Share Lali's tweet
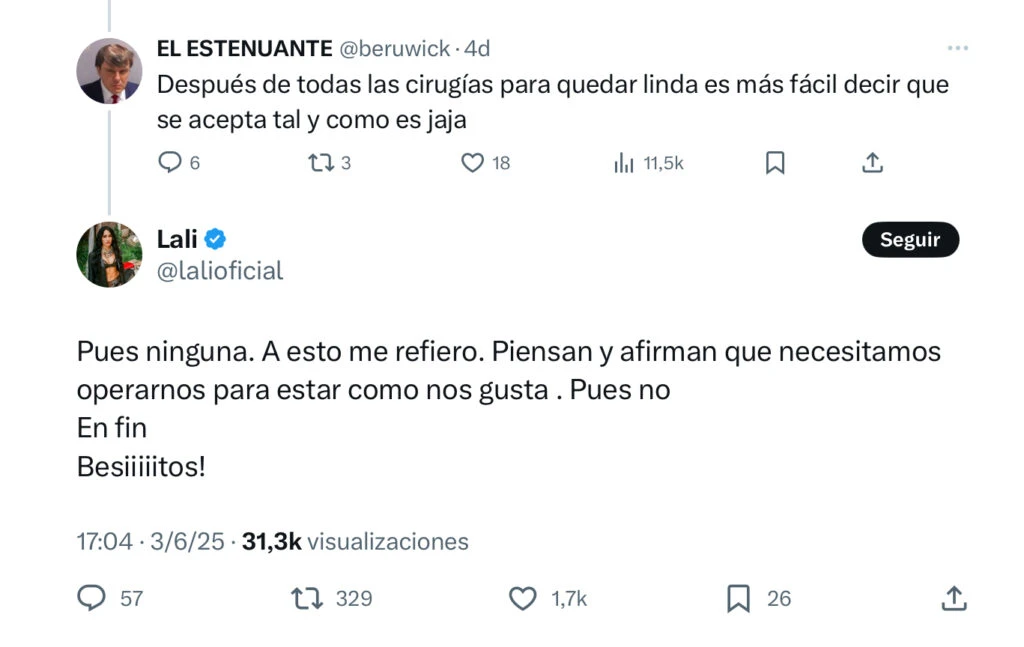This screenshot has width=1024, height=647. tap(955, 598)
